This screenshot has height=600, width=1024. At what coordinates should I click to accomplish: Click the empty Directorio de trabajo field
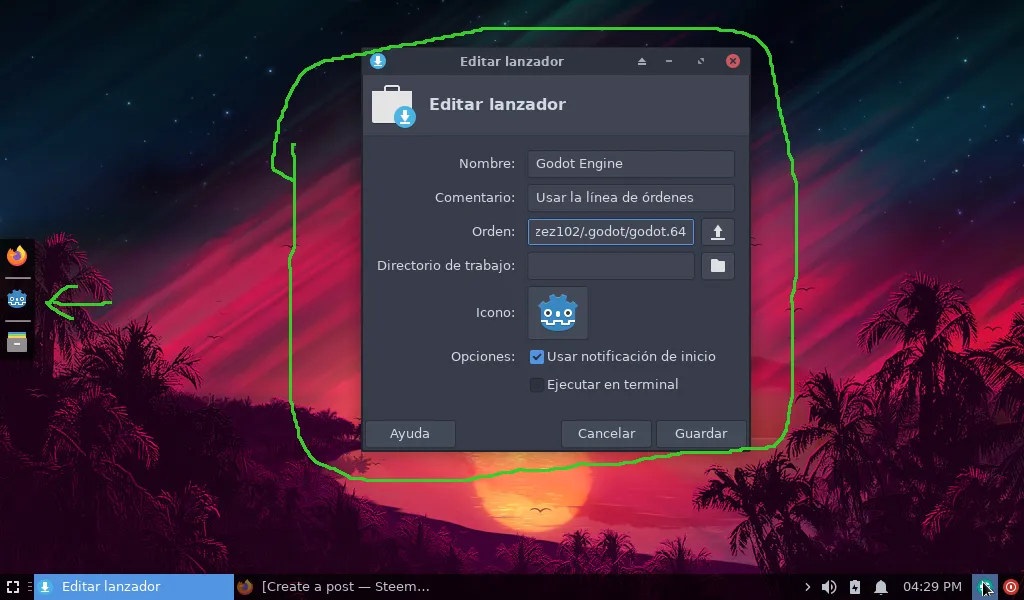(x=611, y=266)
